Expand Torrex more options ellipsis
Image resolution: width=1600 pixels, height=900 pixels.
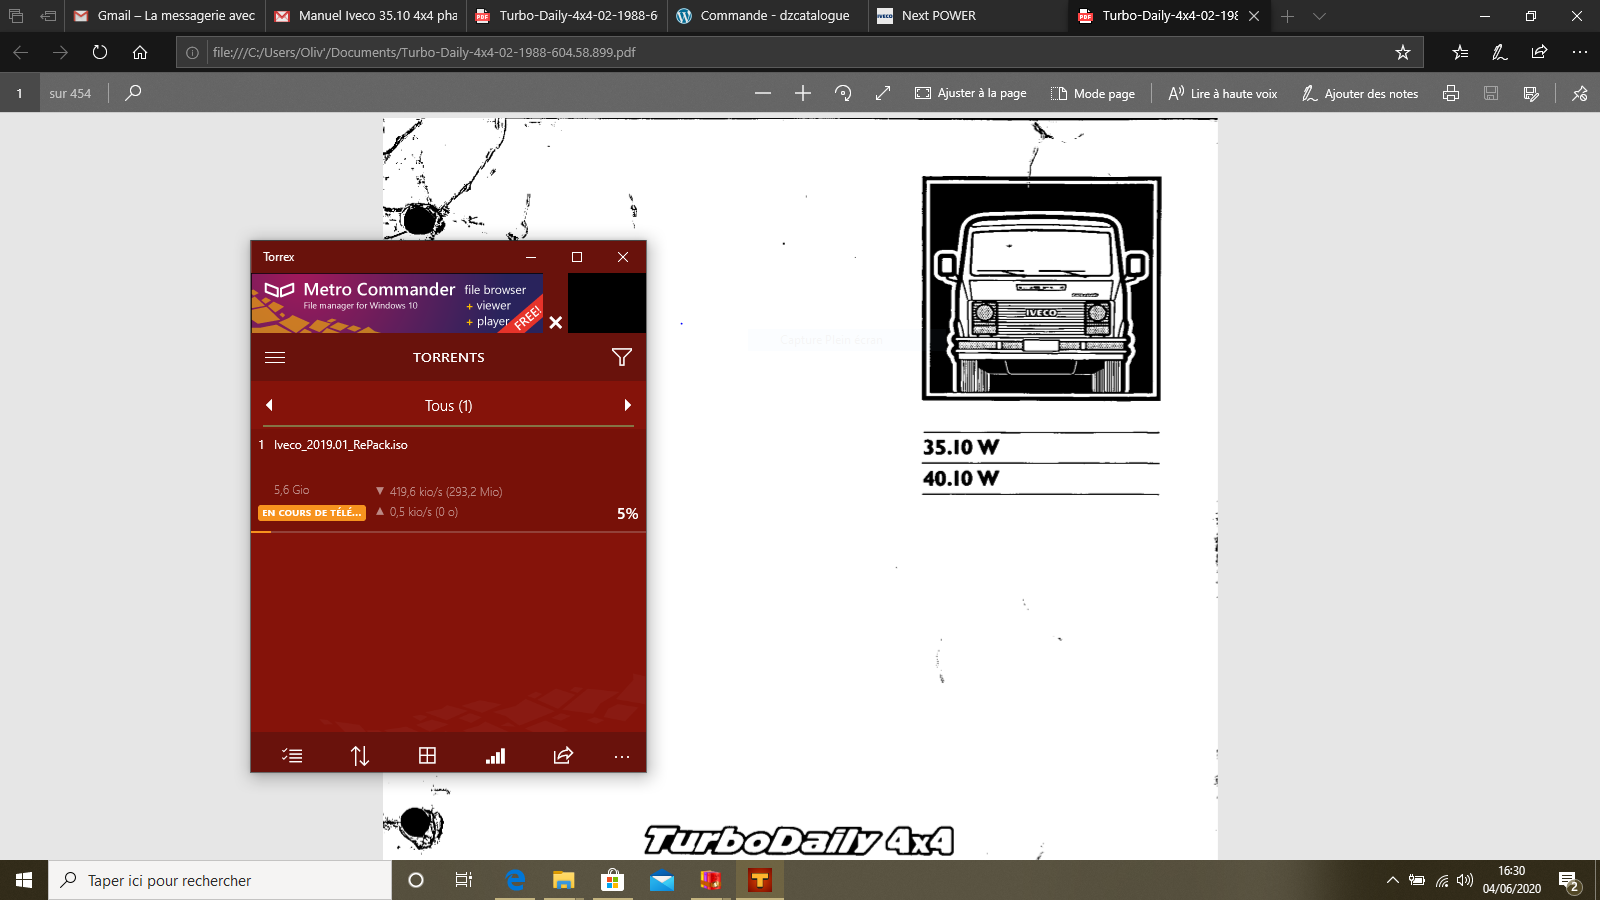pyautogui.click(x=621, y=756)
